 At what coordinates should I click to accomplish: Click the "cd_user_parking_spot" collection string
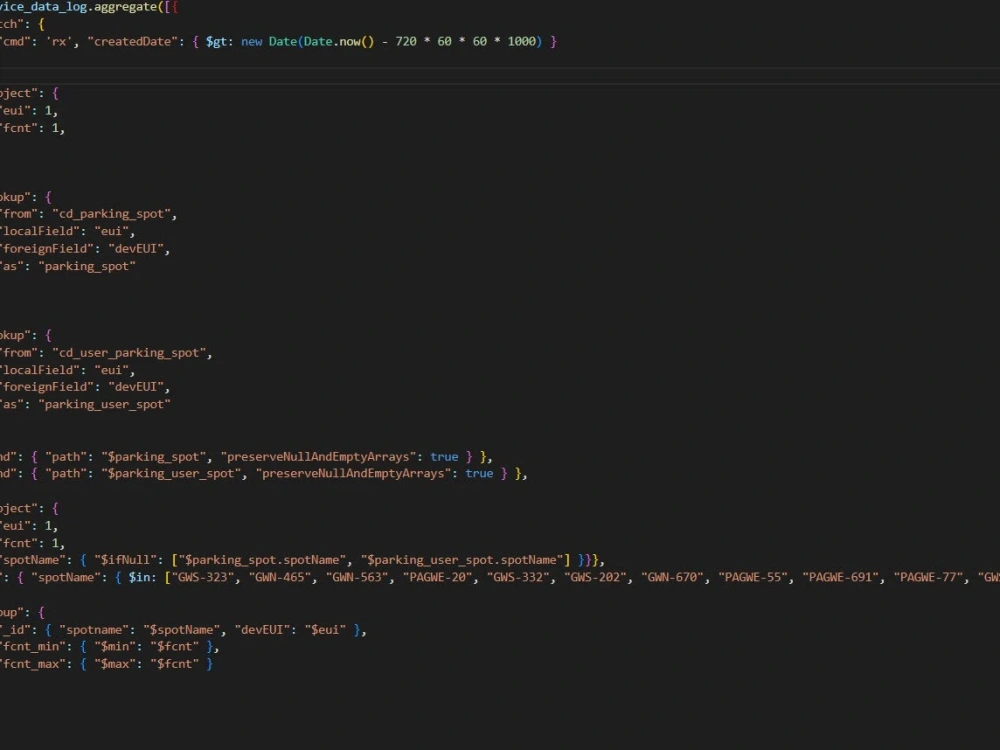129,353
